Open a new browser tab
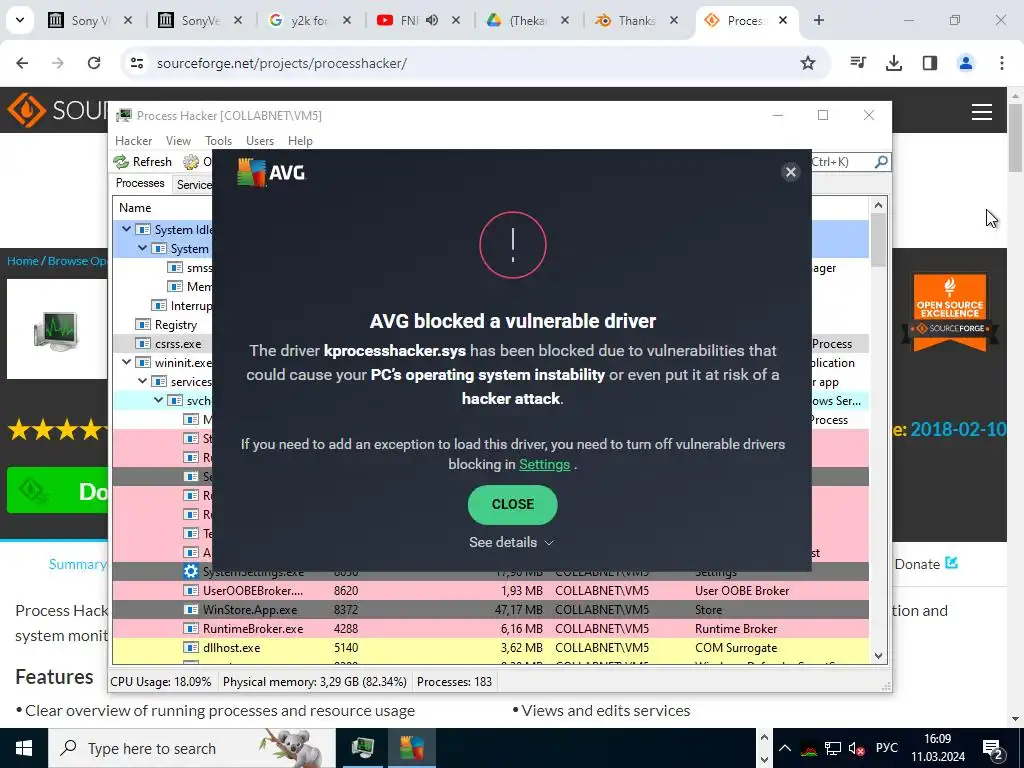 (x=818, y=20)
